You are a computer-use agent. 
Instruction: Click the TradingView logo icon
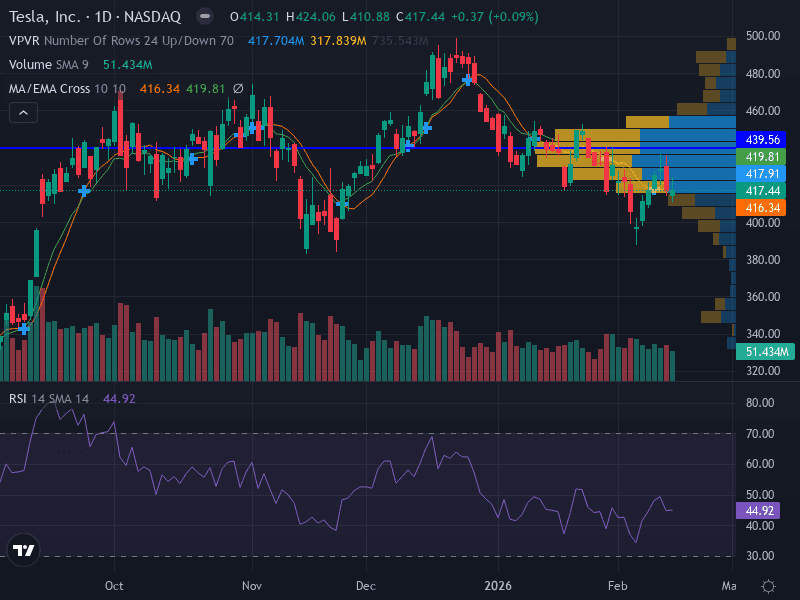pos(23,550)
